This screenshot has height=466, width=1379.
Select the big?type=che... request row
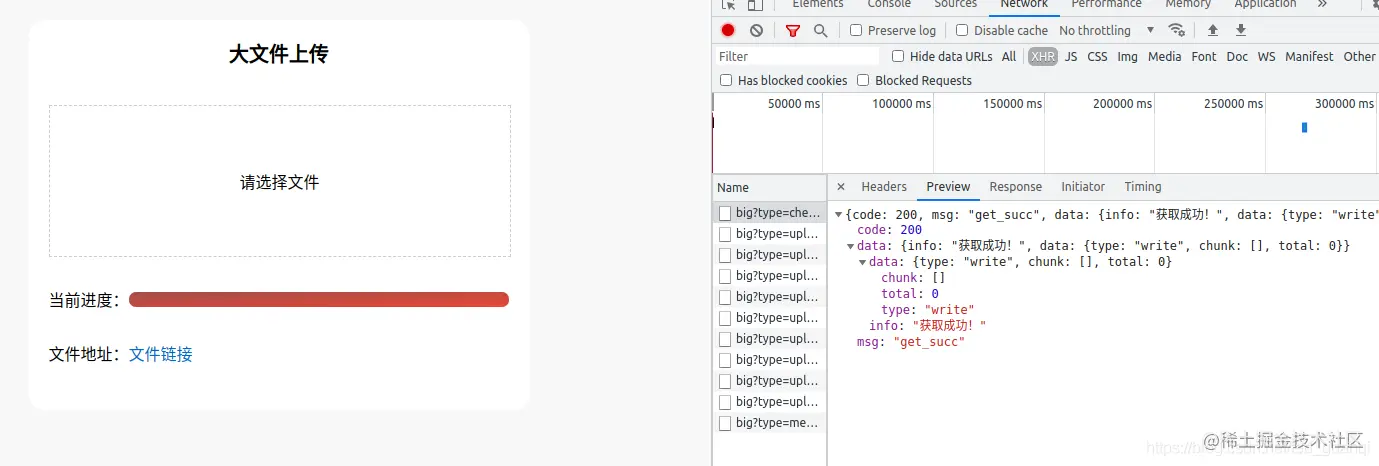[770, 213]
